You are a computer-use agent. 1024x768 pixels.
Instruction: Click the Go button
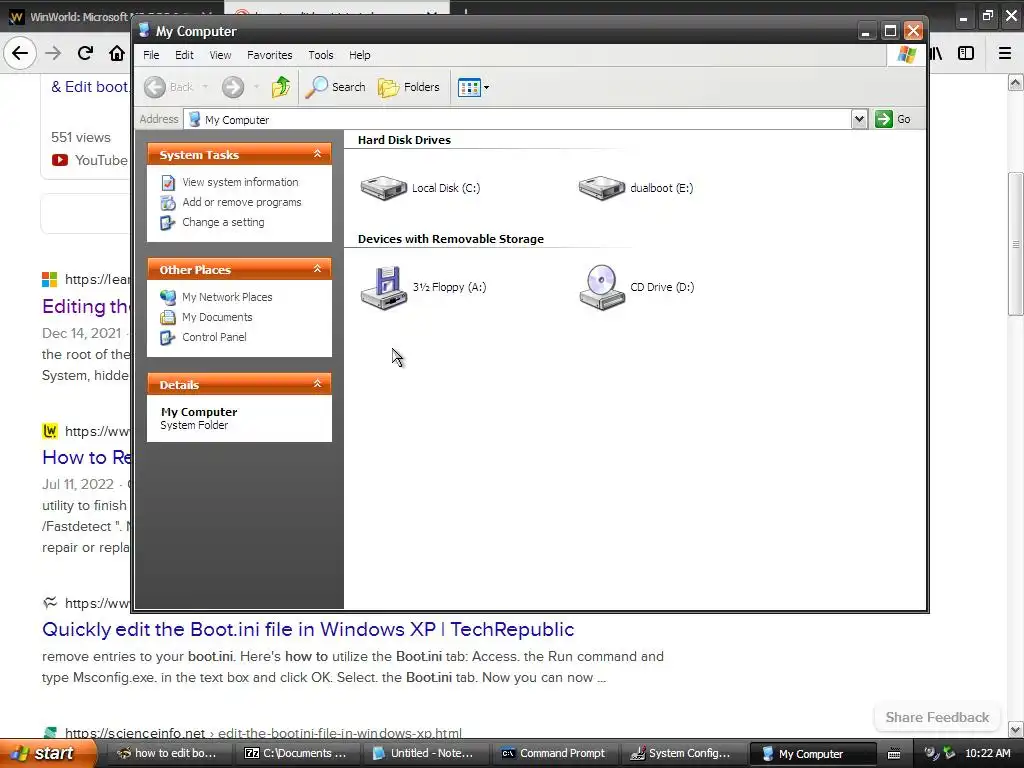893,120
